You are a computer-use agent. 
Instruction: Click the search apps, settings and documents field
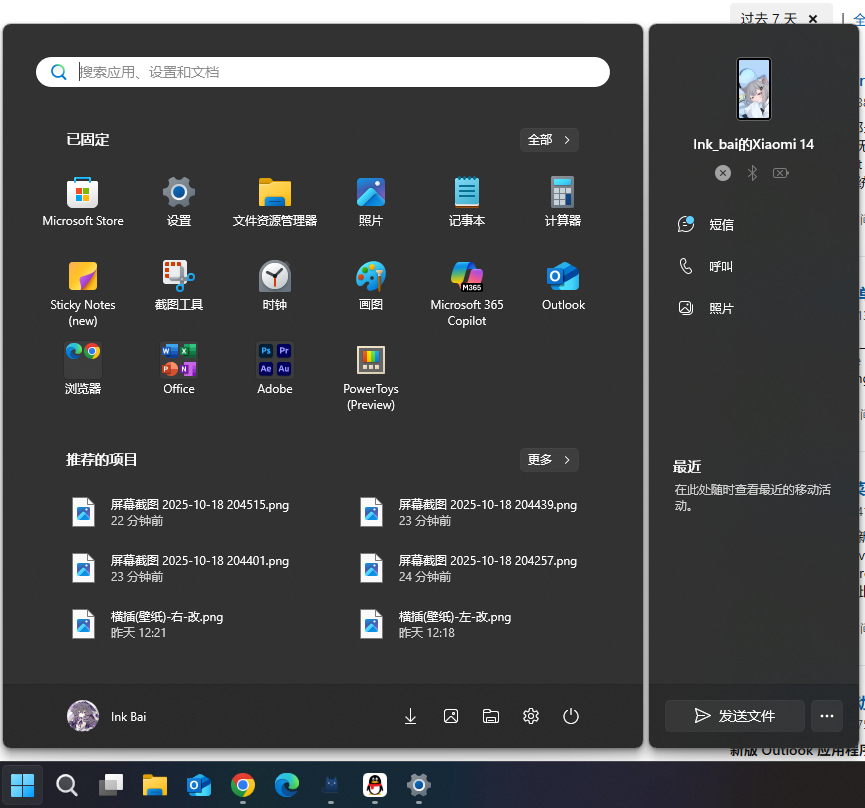click(x=323, y=72)
